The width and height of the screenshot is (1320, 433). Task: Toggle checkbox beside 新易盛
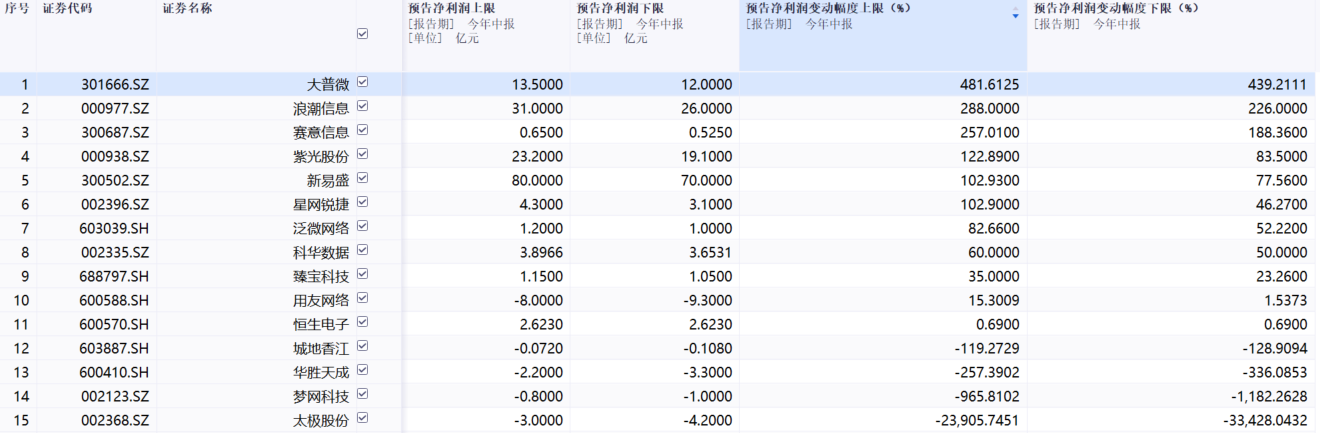(362, 179)
